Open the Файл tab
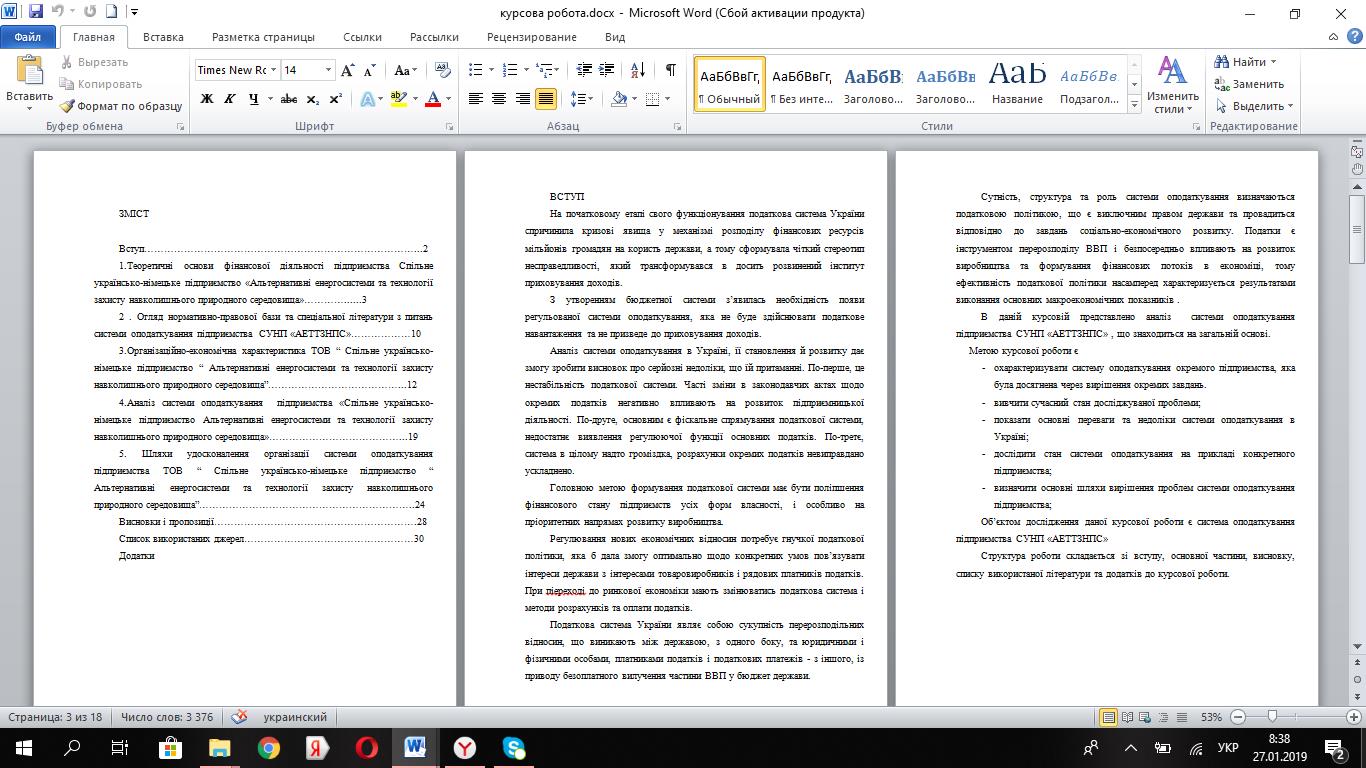The image size is (1366, 768). [x=28, y=37]
